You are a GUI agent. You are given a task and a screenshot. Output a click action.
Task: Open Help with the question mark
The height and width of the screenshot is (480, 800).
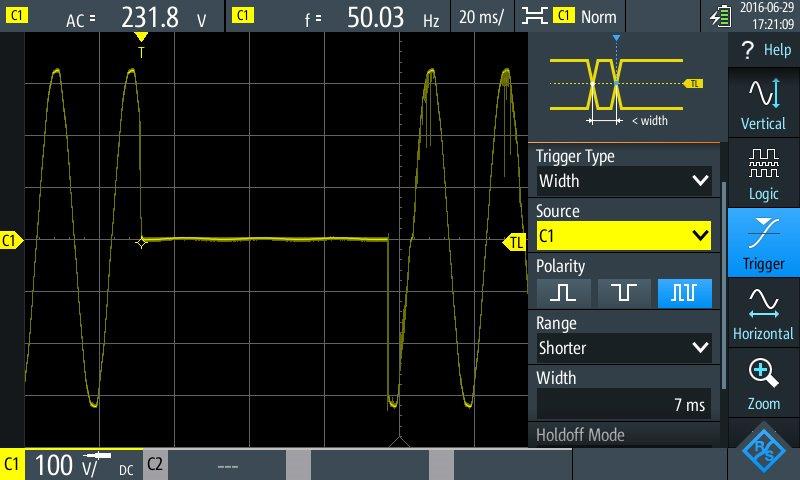pos(764,50)
